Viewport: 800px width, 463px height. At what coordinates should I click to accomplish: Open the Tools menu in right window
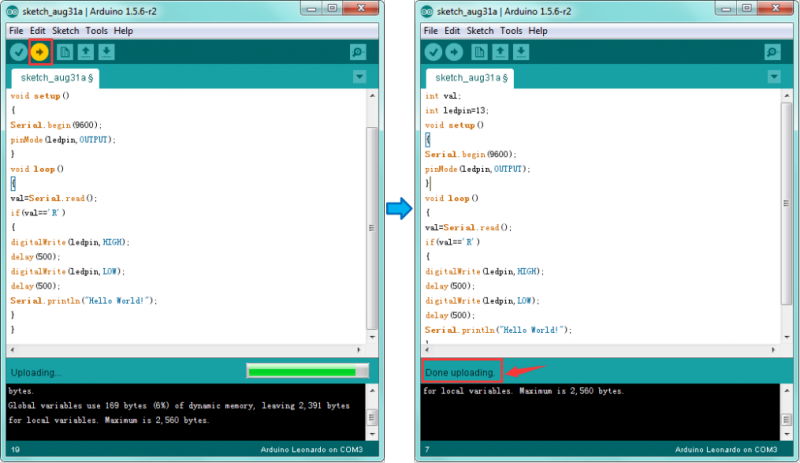511,31
